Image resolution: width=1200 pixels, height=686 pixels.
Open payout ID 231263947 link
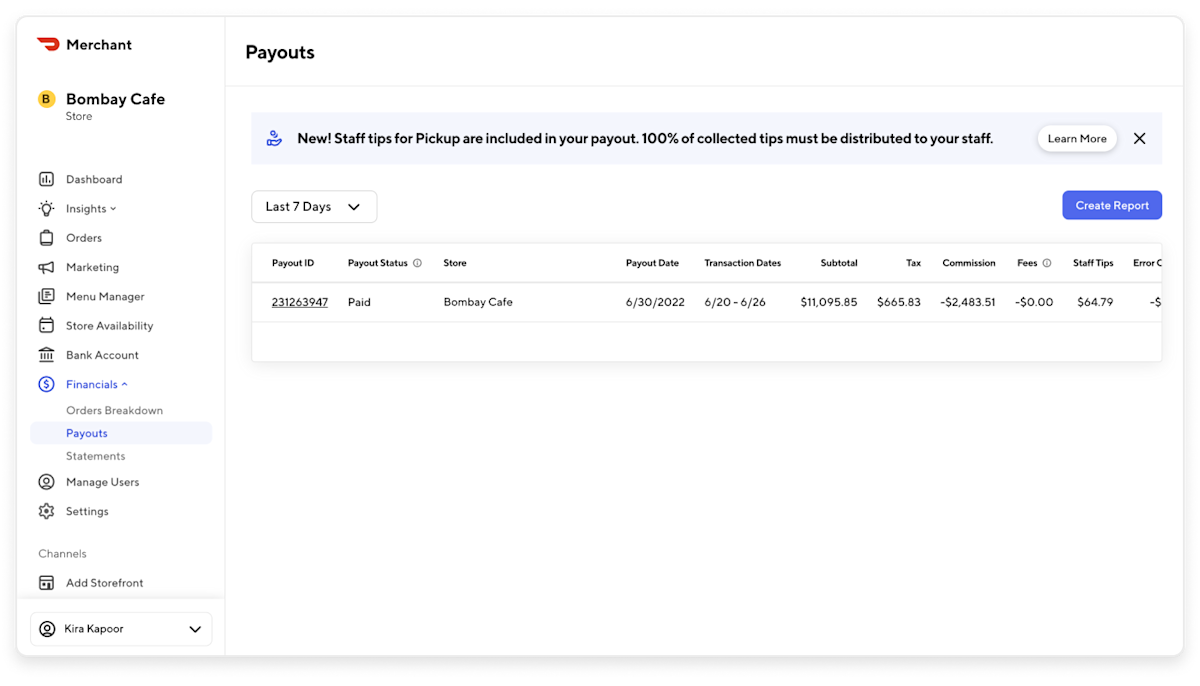(300, 302)
